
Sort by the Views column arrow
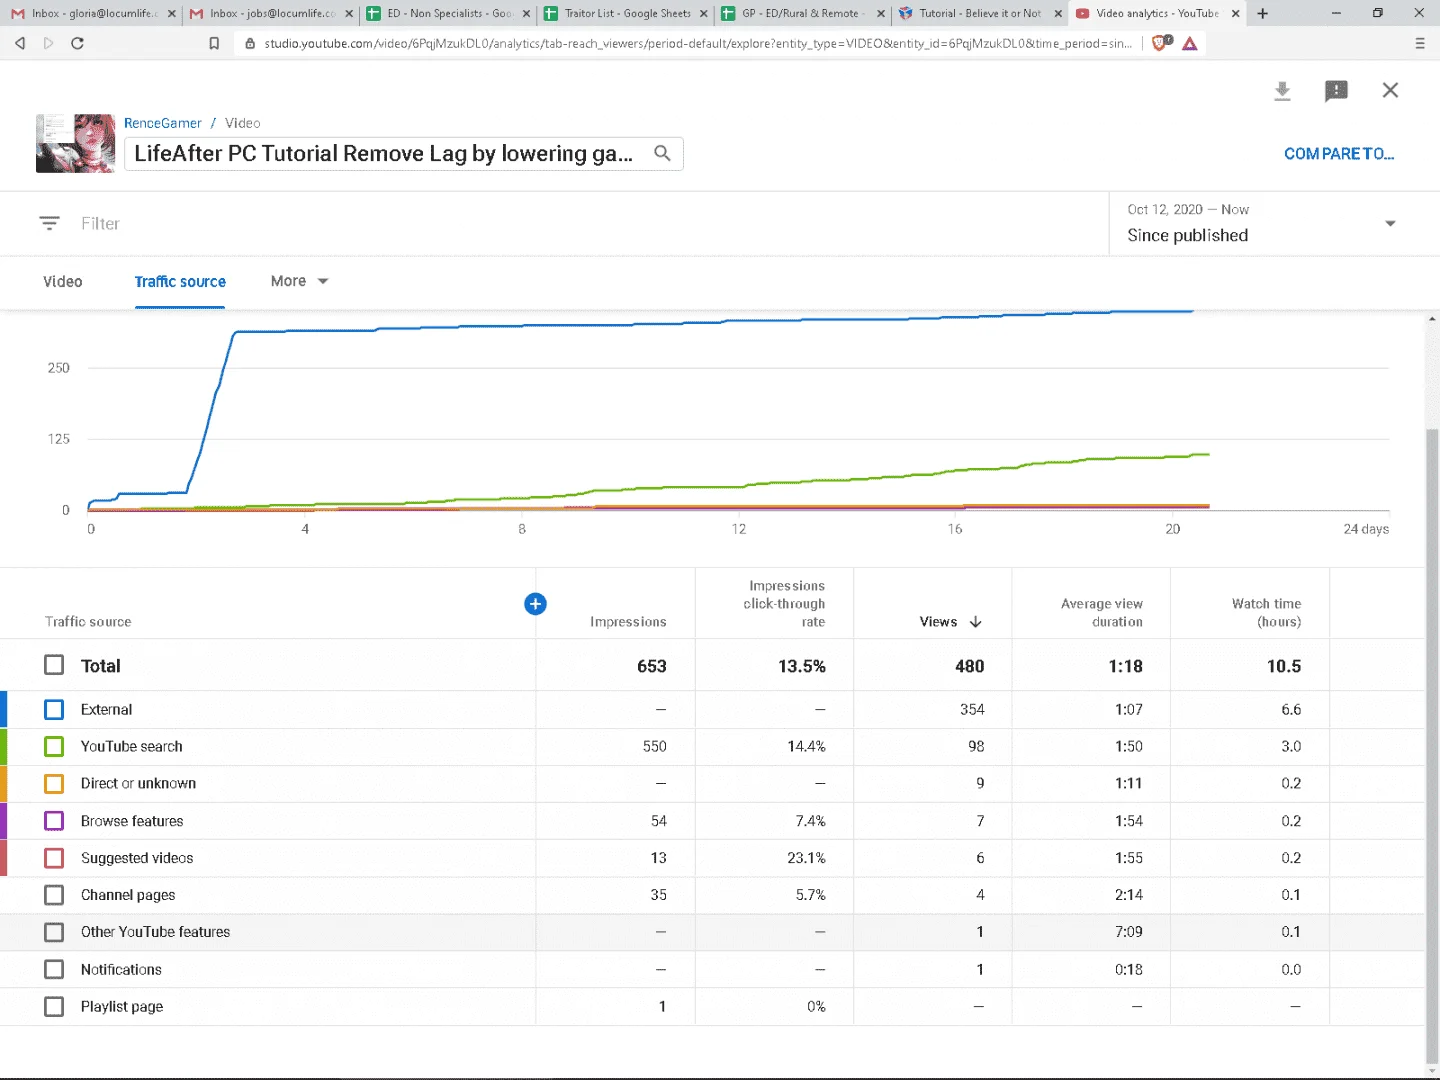975,622
